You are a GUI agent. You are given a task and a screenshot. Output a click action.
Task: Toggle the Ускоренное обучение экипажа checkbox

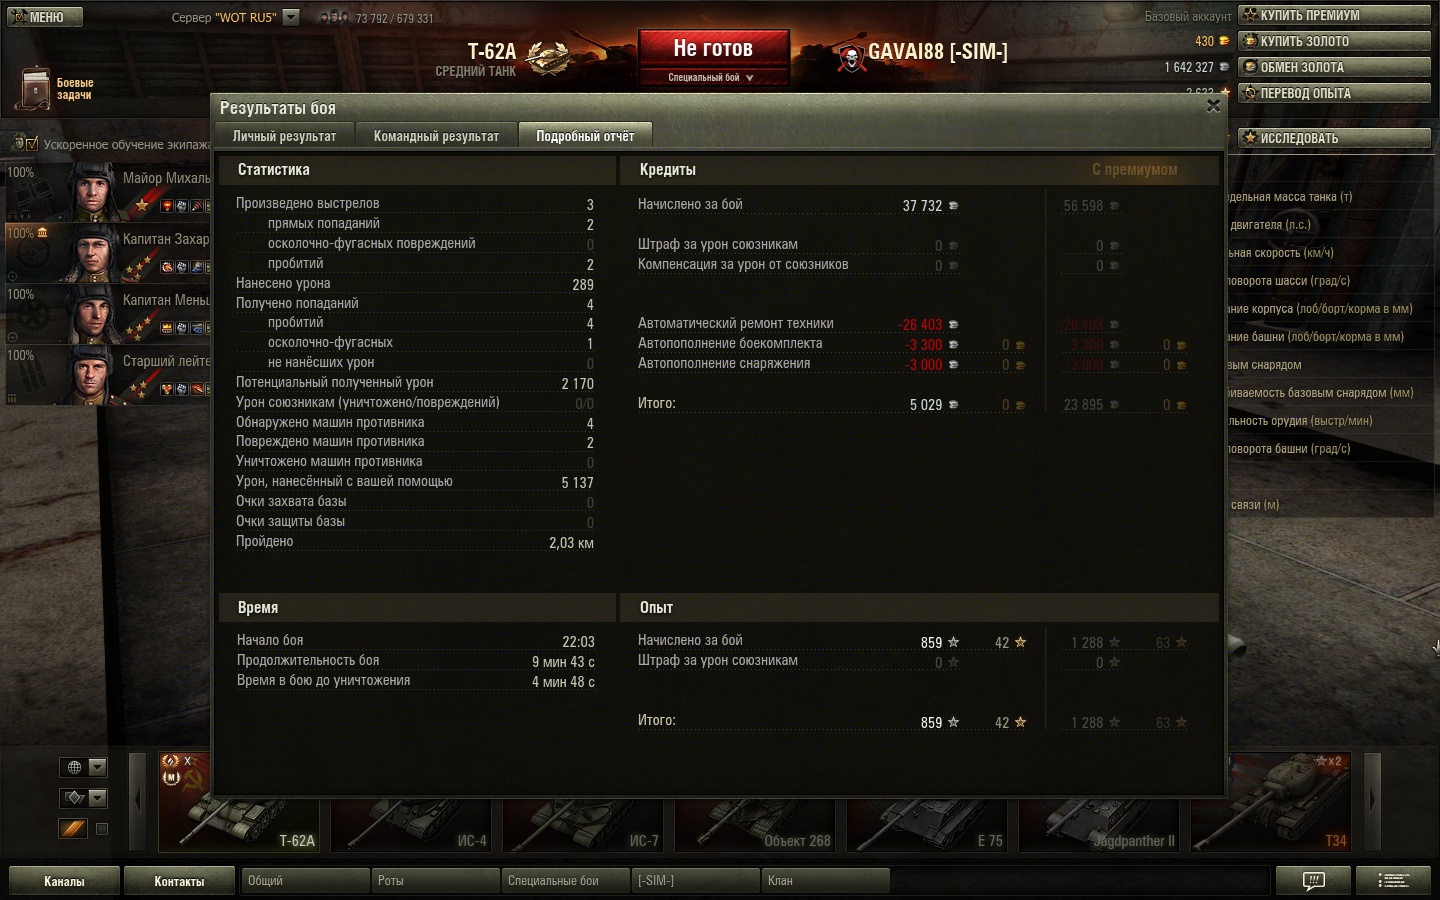tap(31, 144)
